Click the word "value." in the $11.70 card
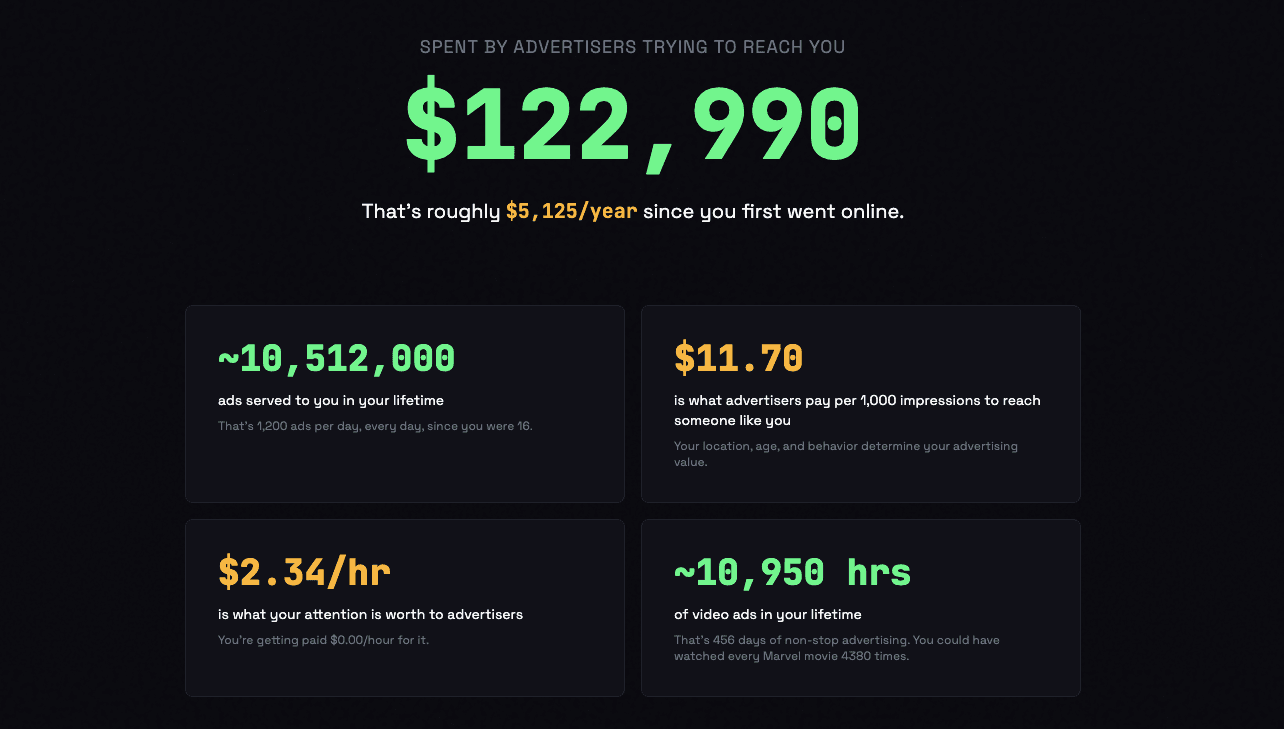 [690, 463]
